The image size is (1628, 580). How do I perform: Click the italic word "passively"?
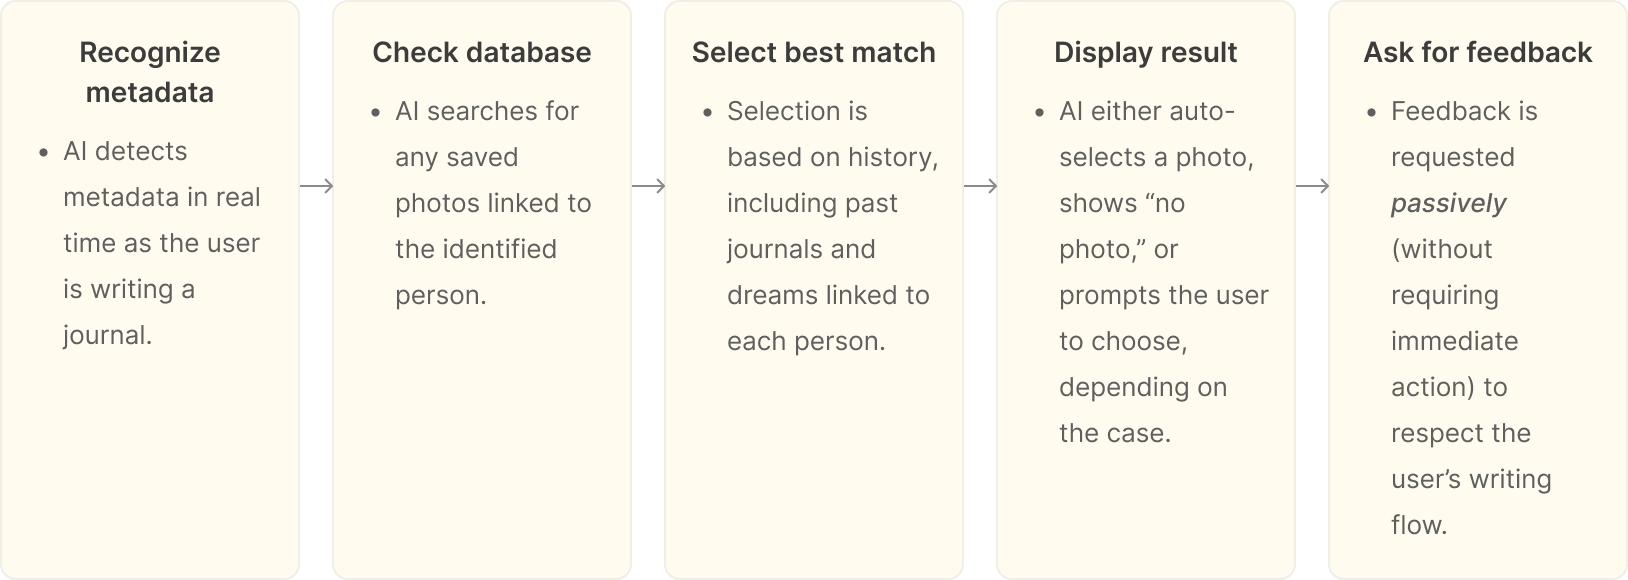(1448, 203)
